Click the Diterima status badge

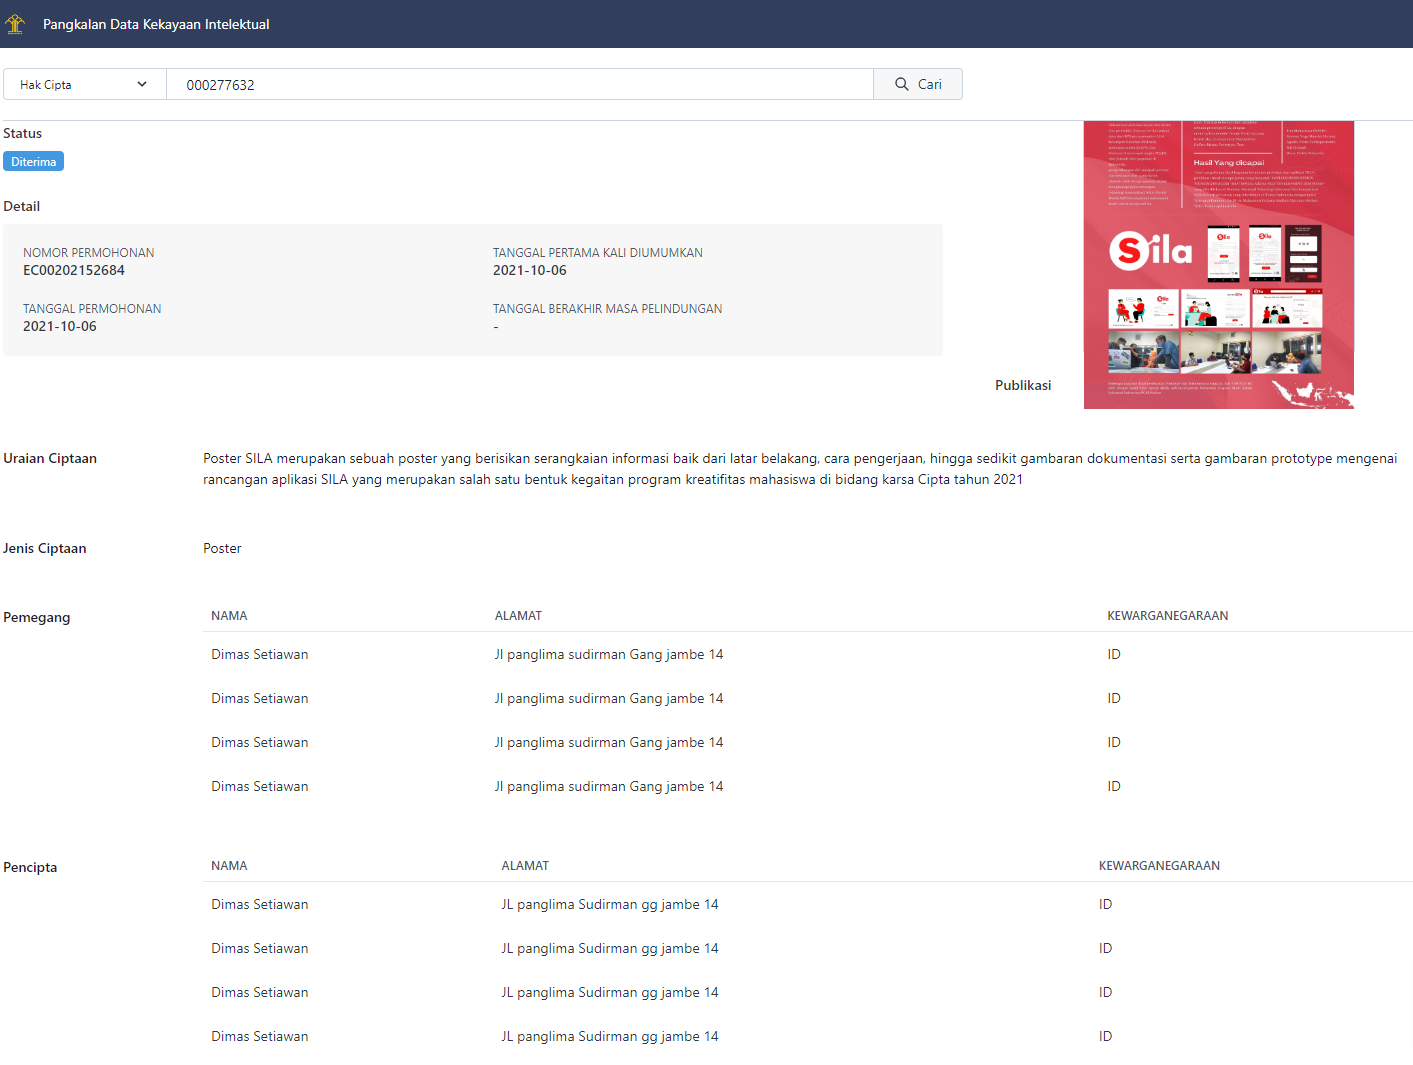[x=34, y=161]
